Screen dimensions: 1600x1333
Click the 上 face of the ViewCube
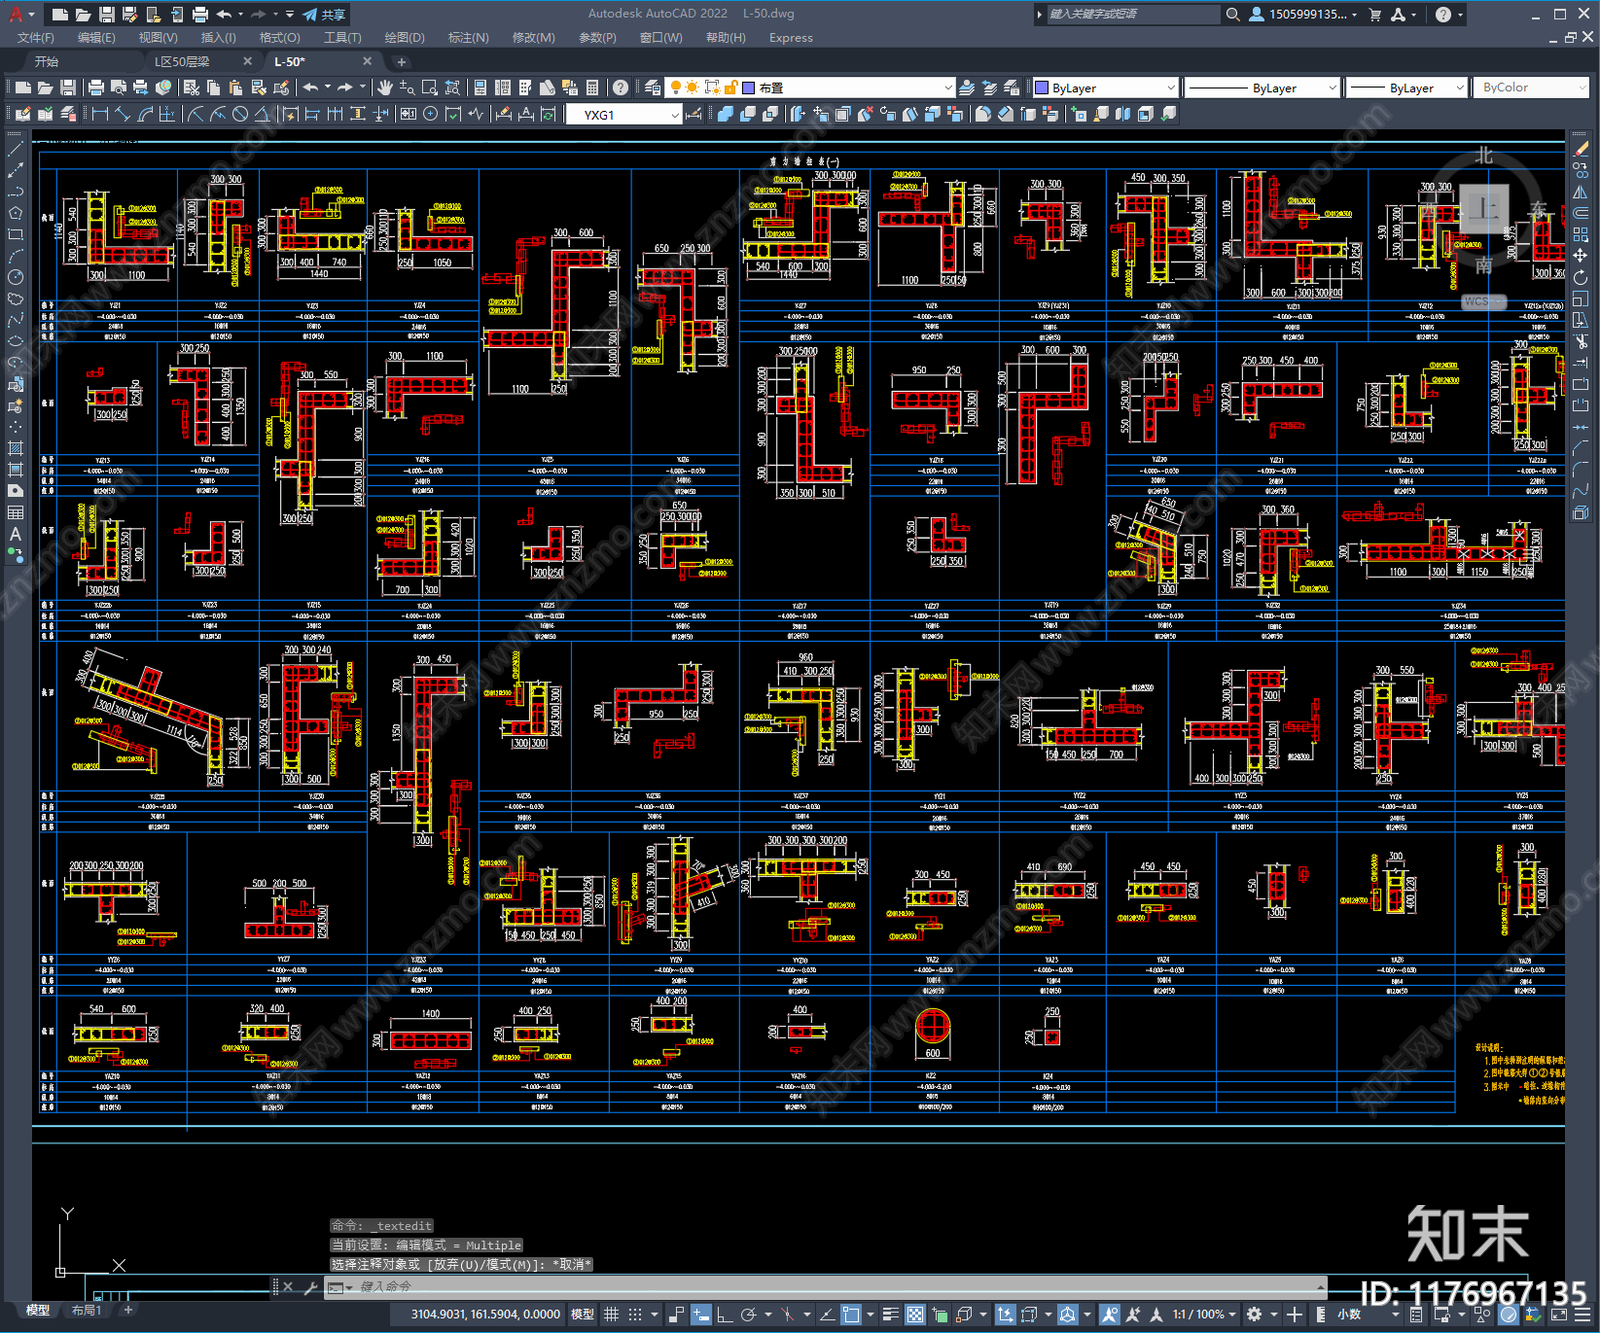pos(1484,210)
